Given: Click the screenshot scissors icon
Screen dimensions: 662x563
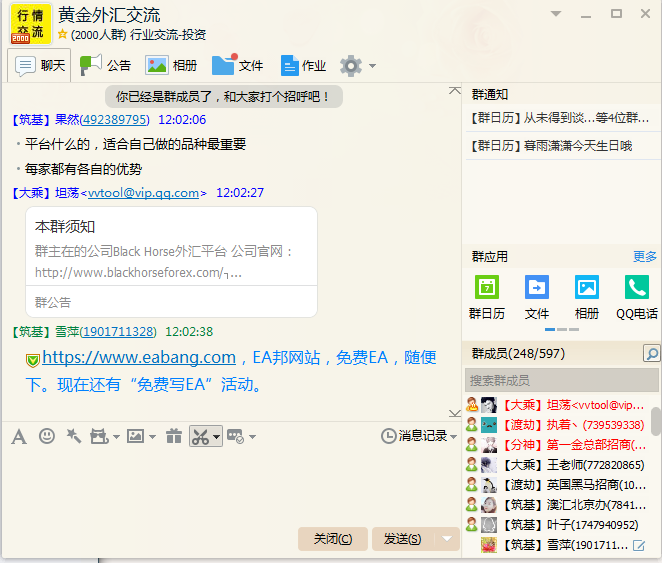Looking at the screenshot, I should coord(200,436).
